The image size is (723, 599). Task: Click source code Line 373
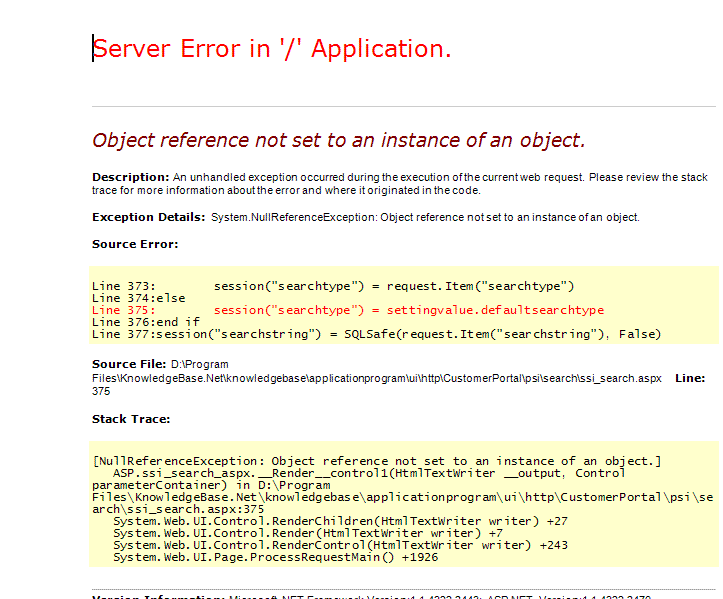click(x=332, y=286)
